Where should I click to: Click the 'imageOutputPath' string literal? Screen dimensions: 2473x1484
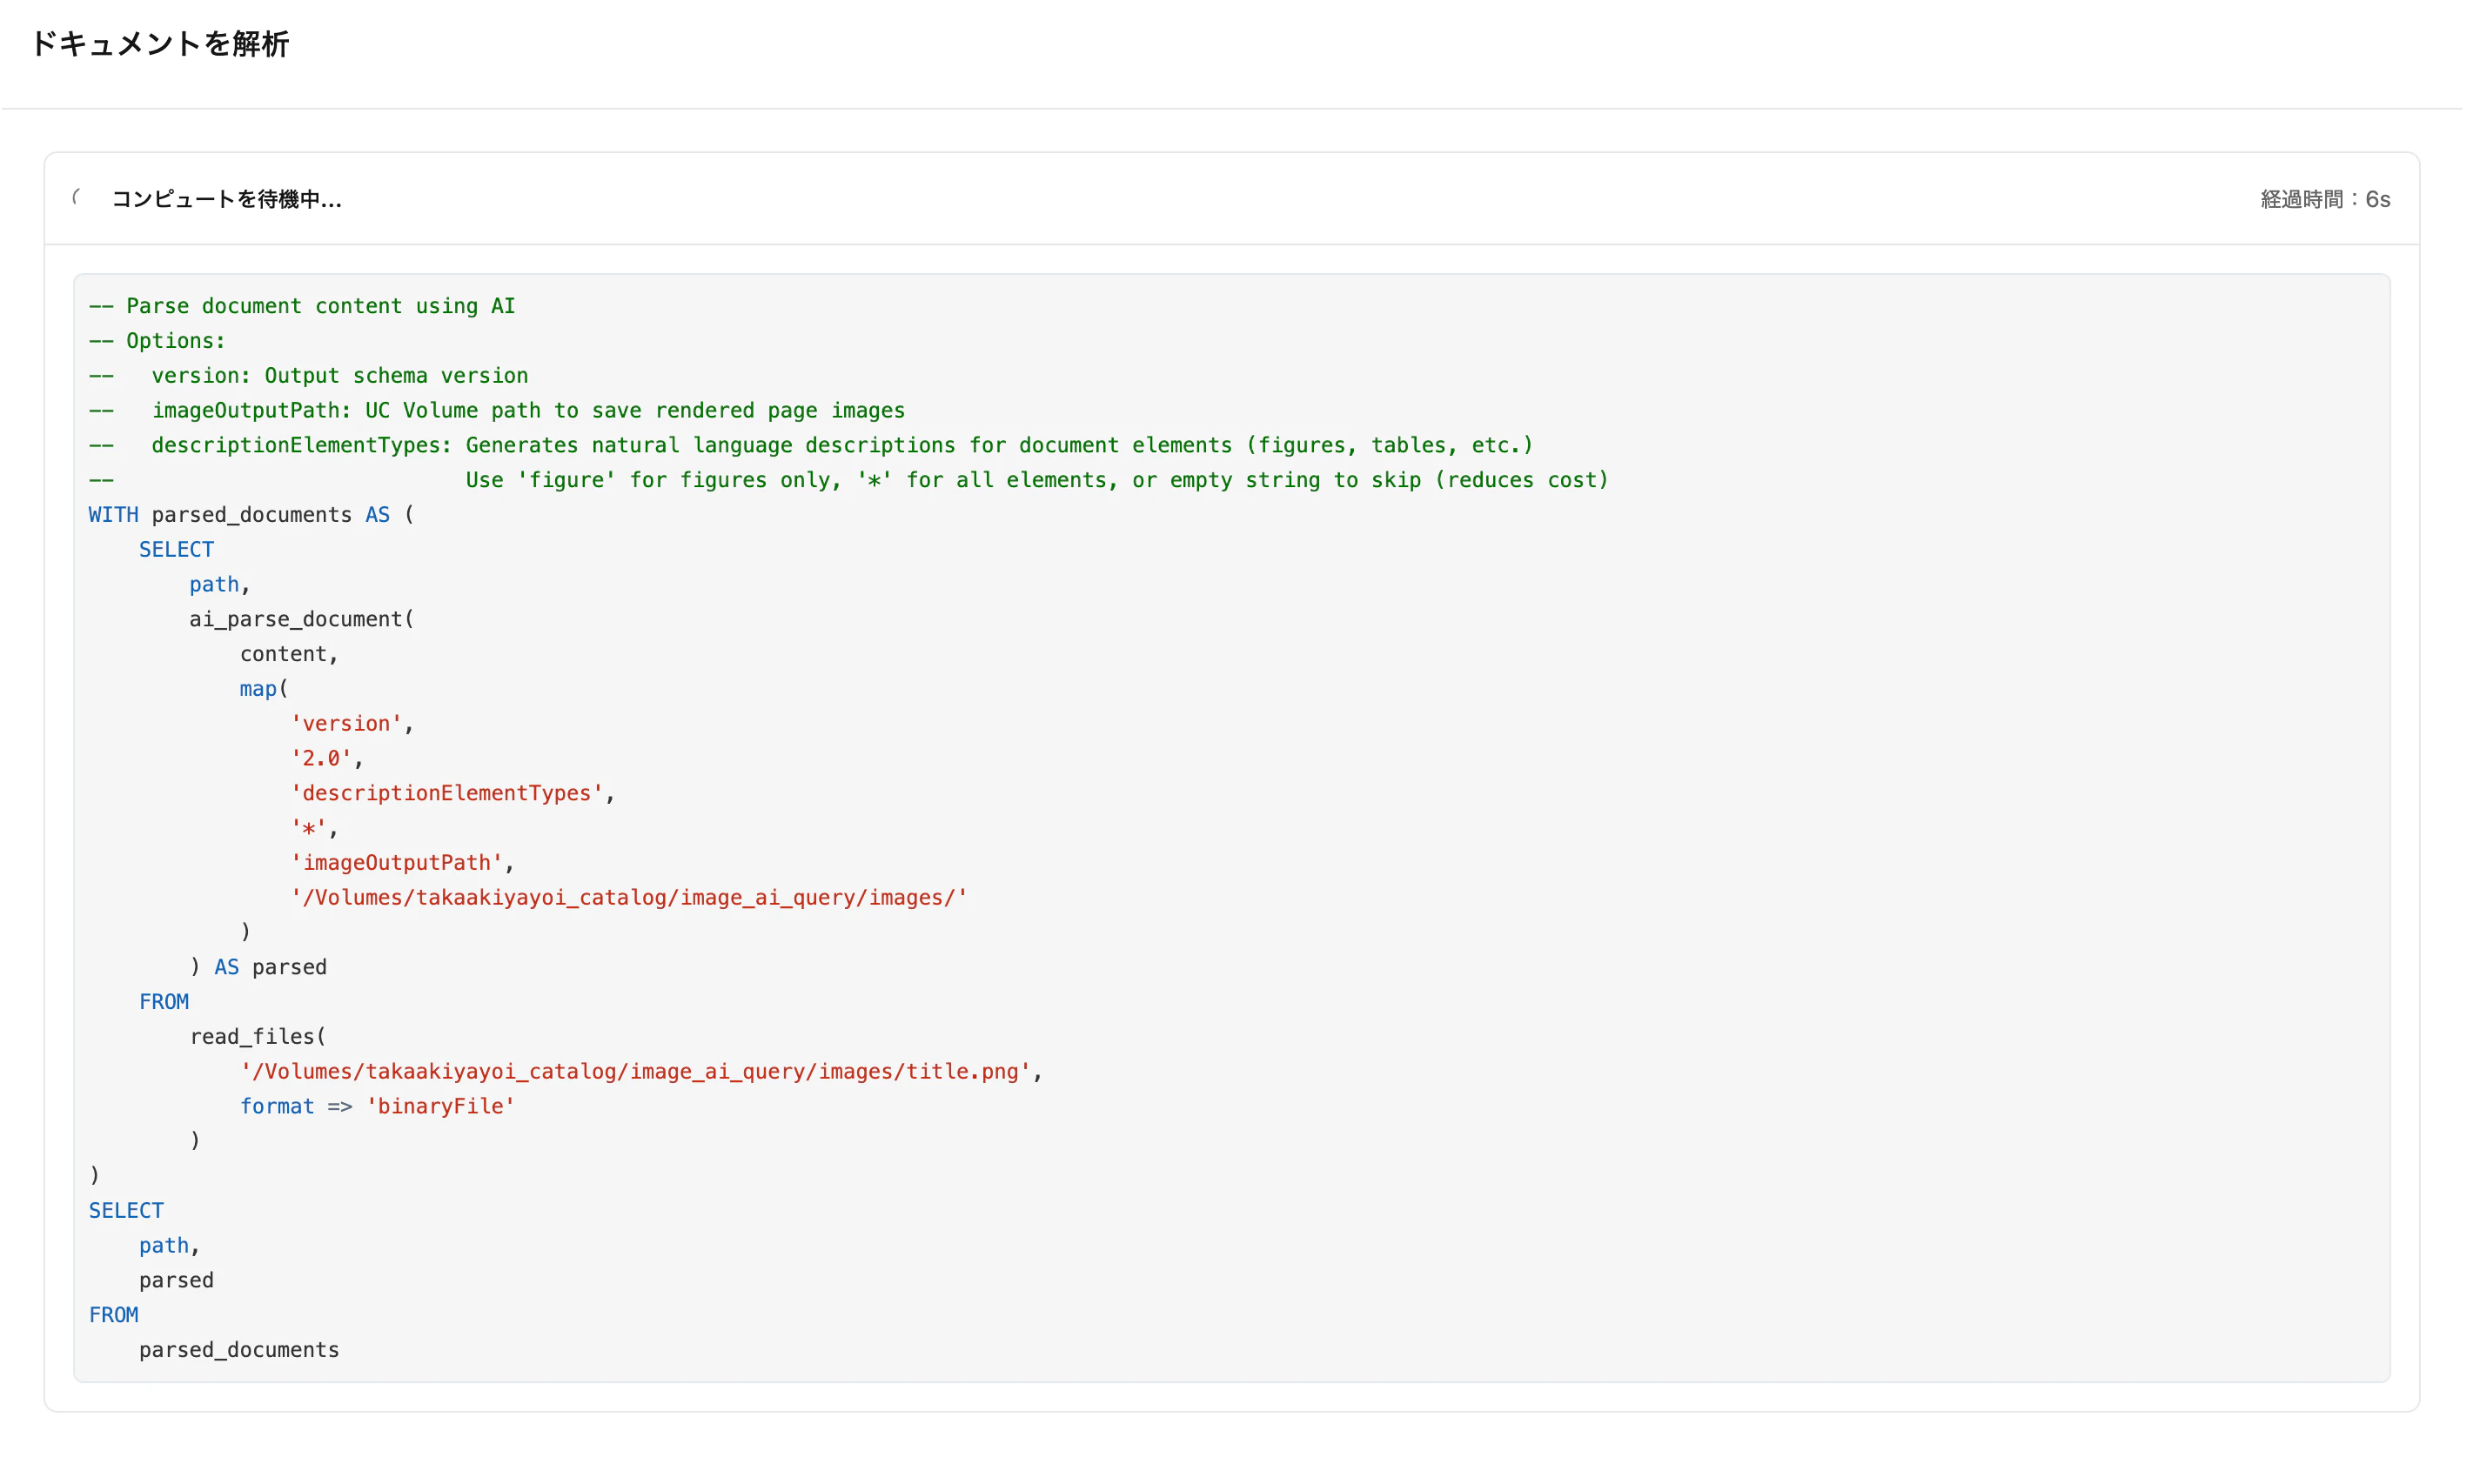397,863
